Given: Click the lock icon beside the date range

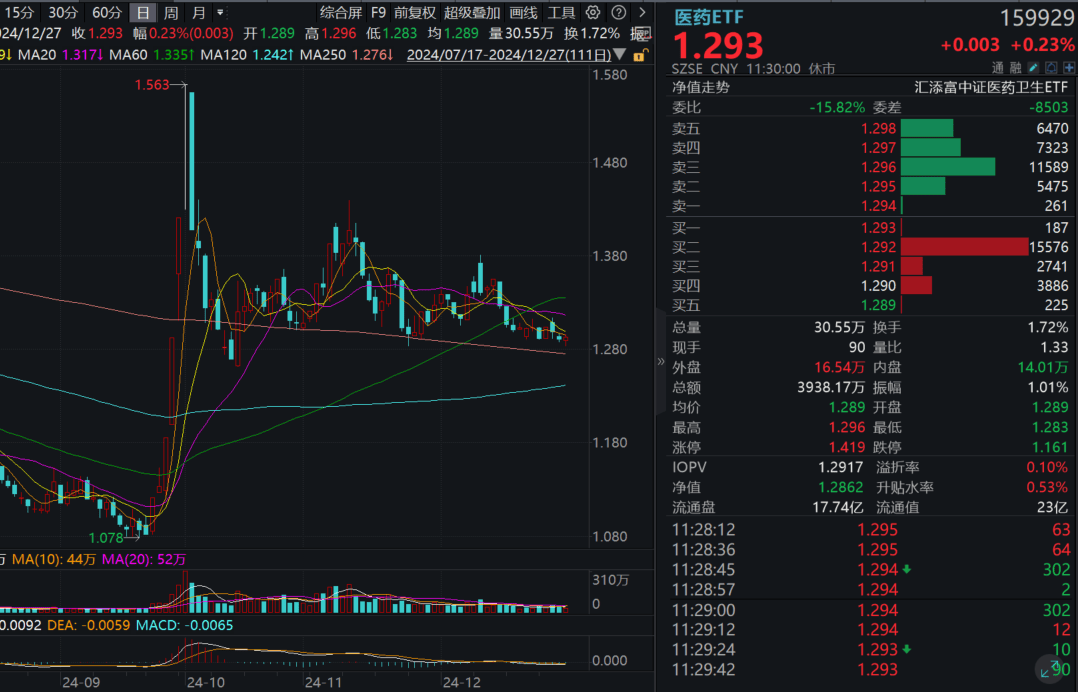Looking at the screenshot, I should coord(640,55).
